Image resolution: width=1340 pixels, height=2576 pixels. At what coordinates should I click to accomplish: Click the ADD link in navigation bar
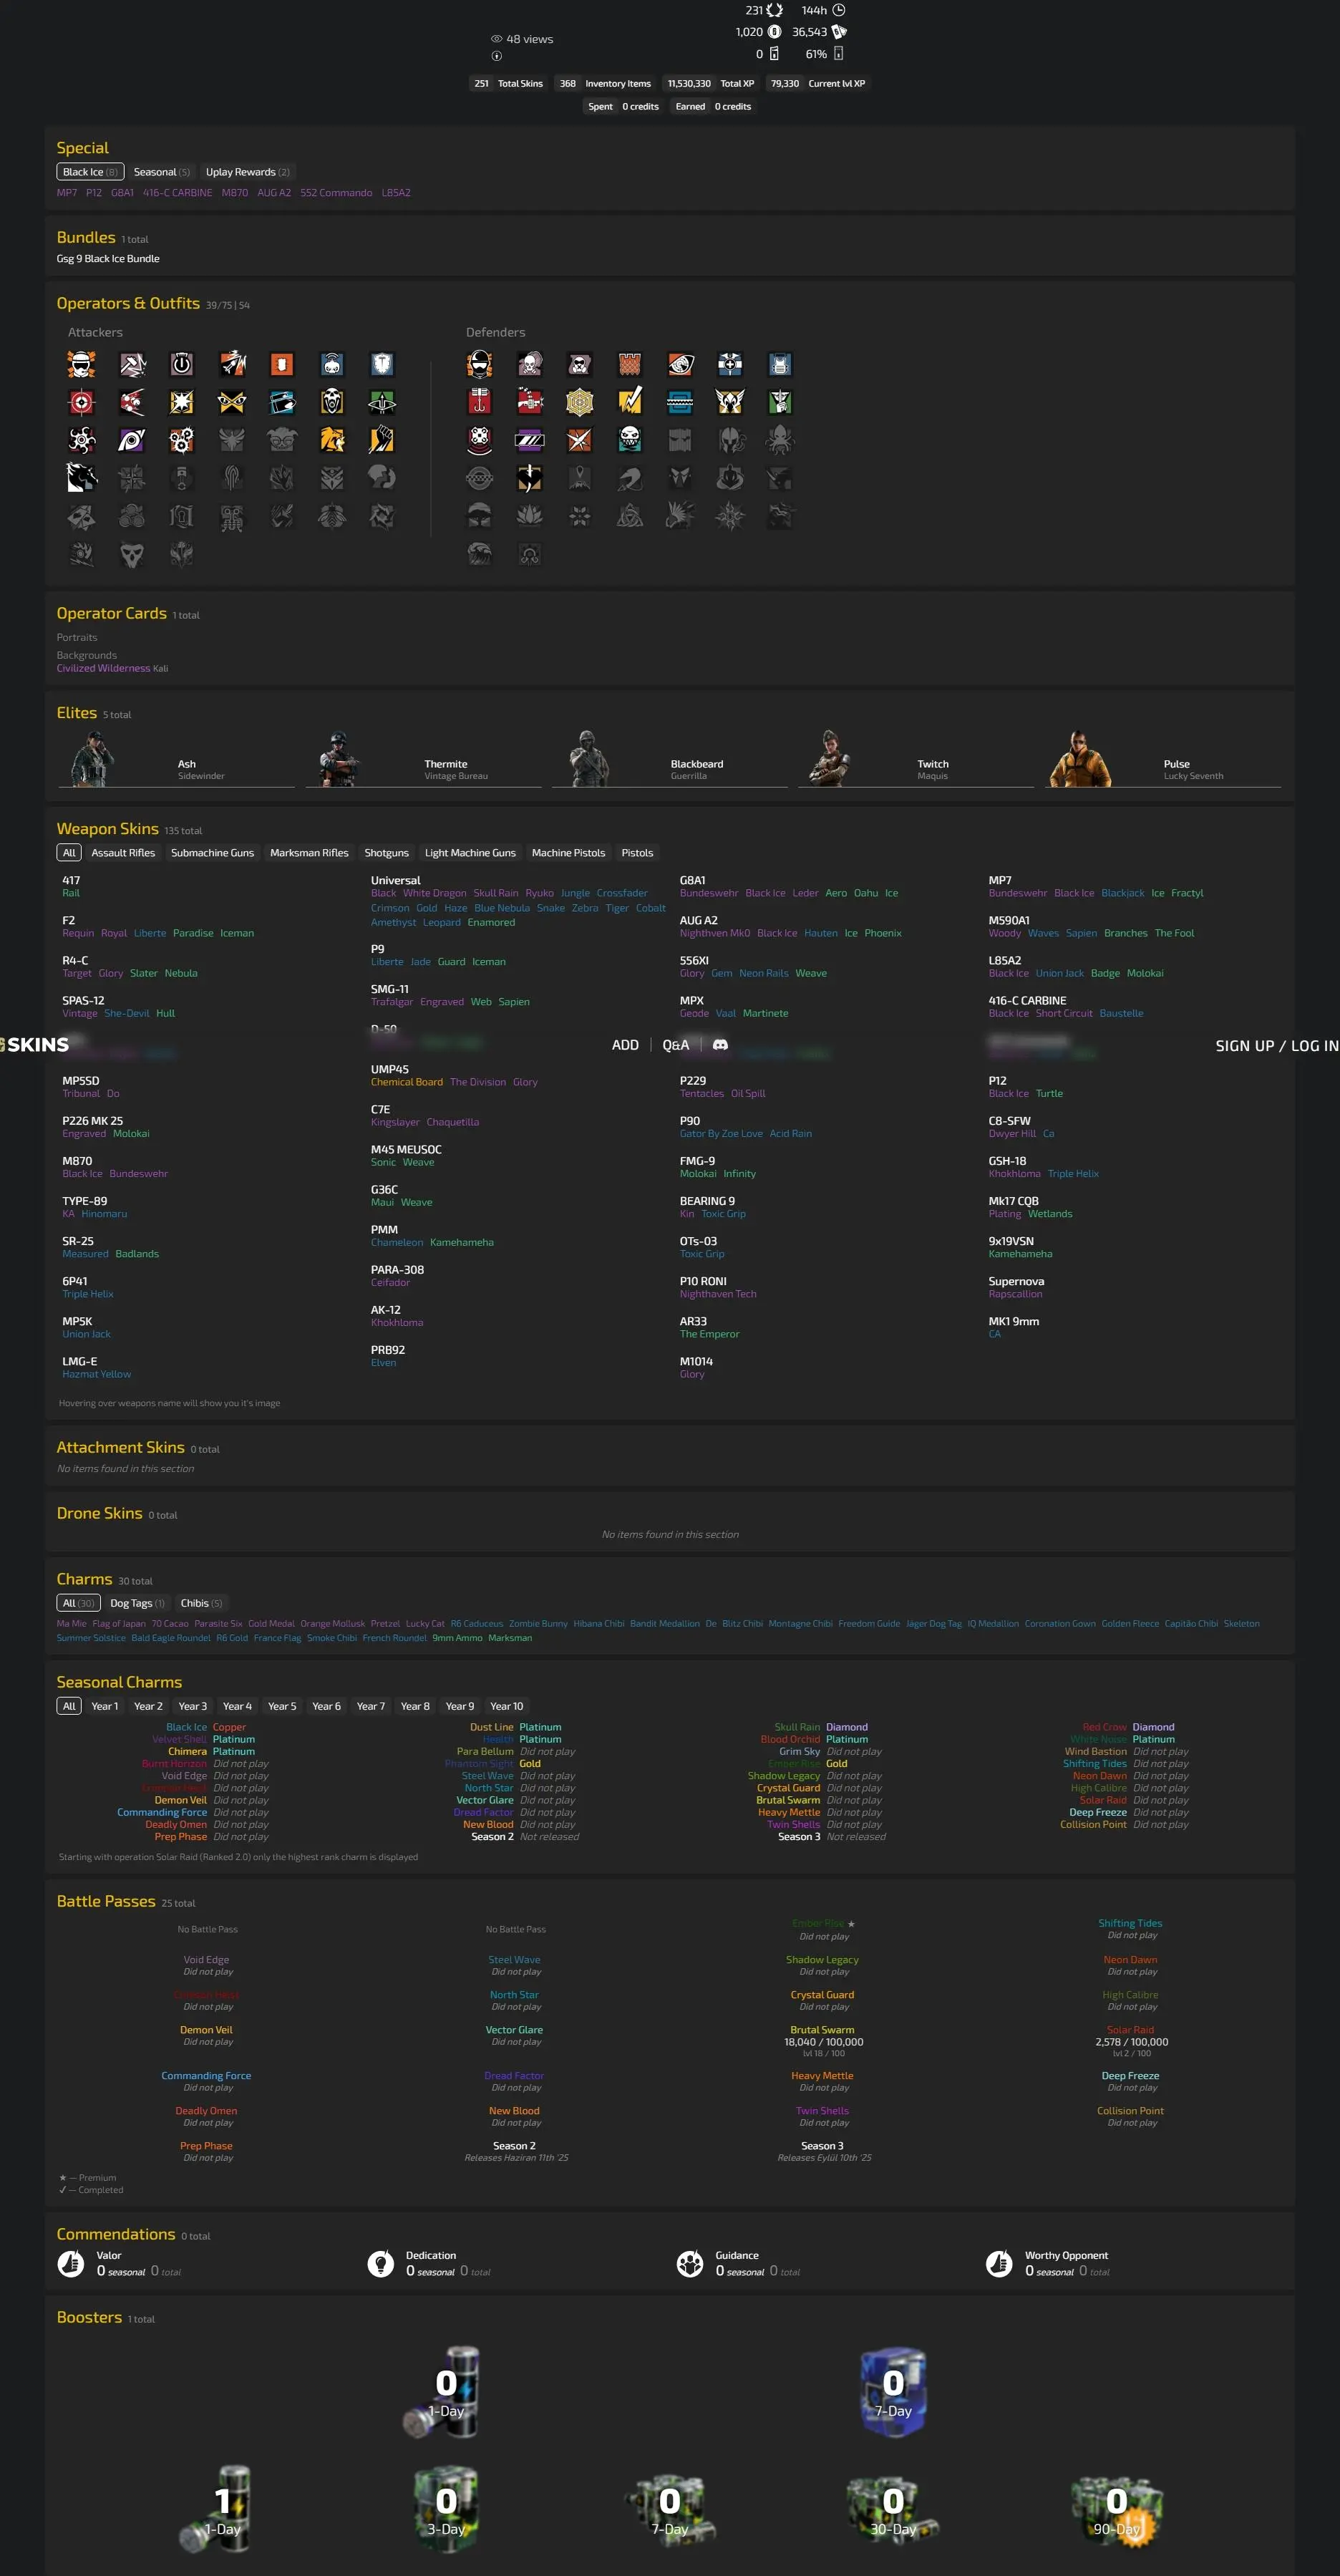(625, 1045)
